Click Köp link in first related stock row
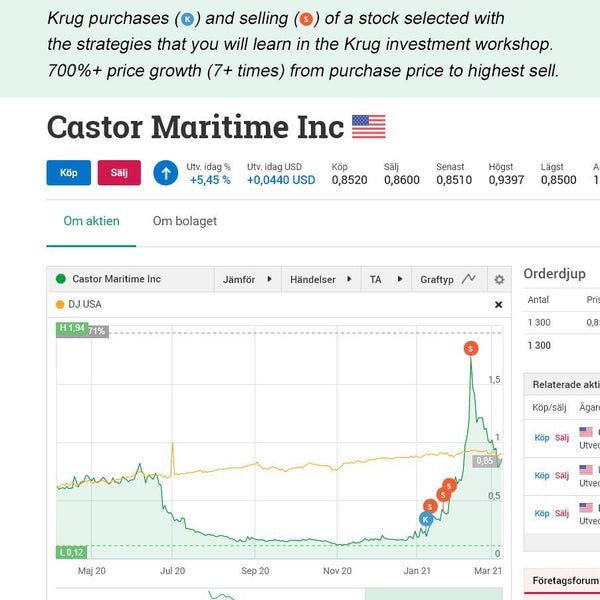The image size is (600, 600). click(542, 438)
